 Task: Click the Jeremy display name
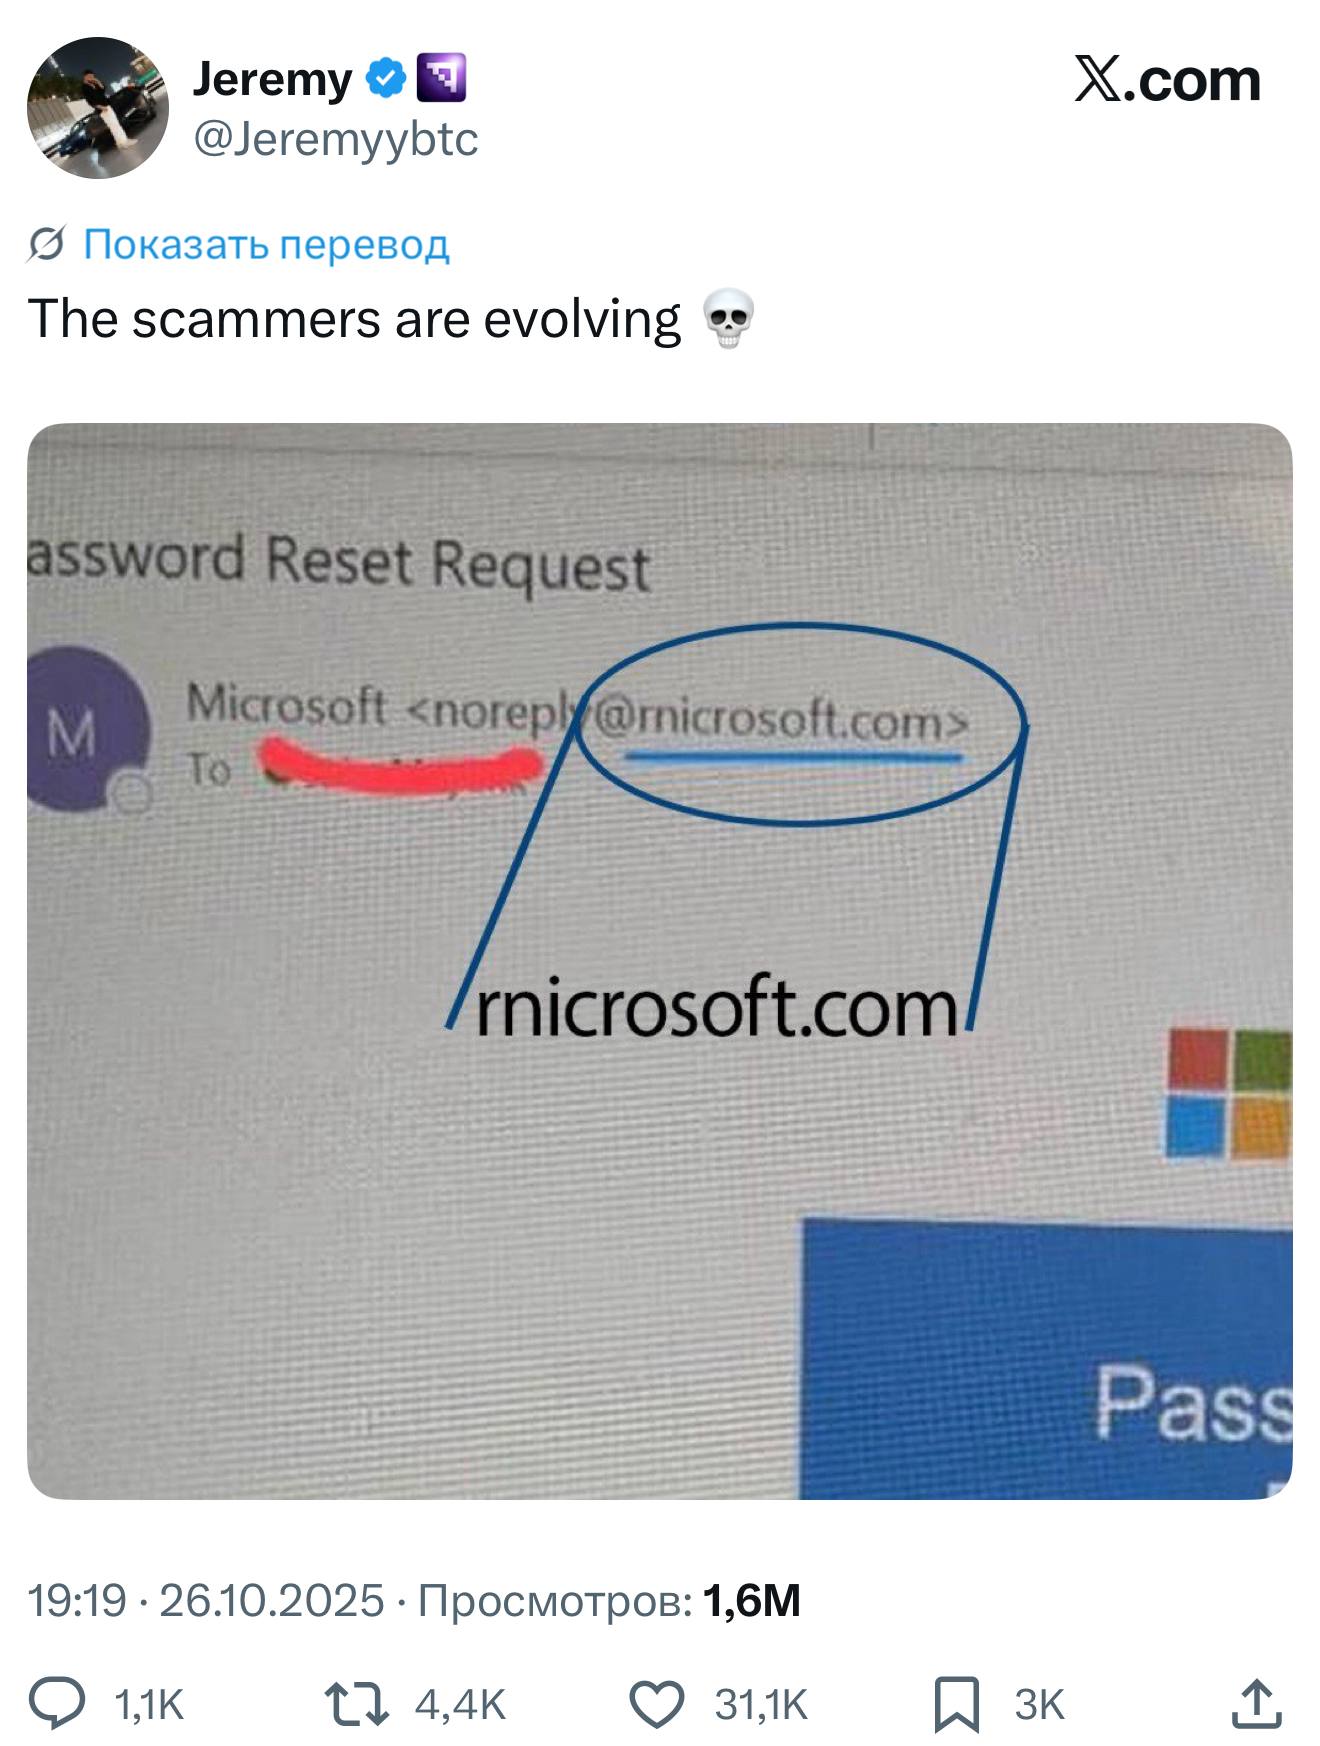(x=272, y=79)
